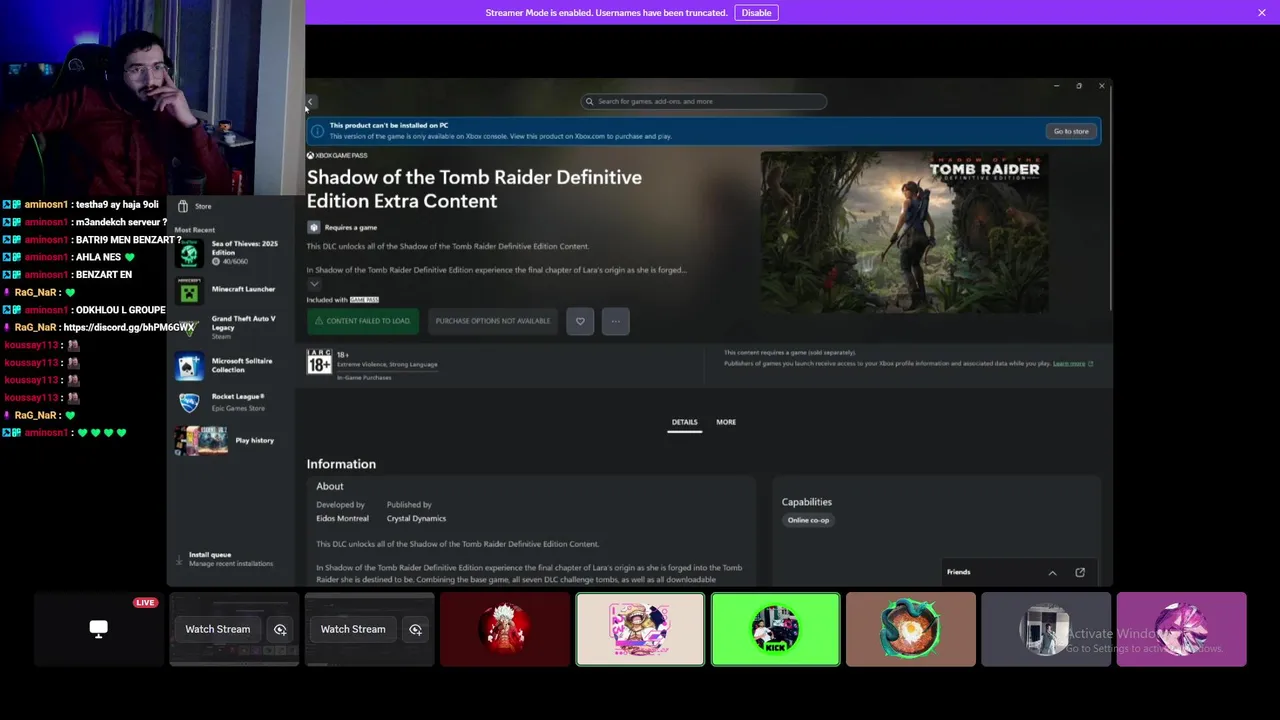This screenshot has width=1280, height=720.
Task: Pop out the second stream
Action: [x=415, y=629]
